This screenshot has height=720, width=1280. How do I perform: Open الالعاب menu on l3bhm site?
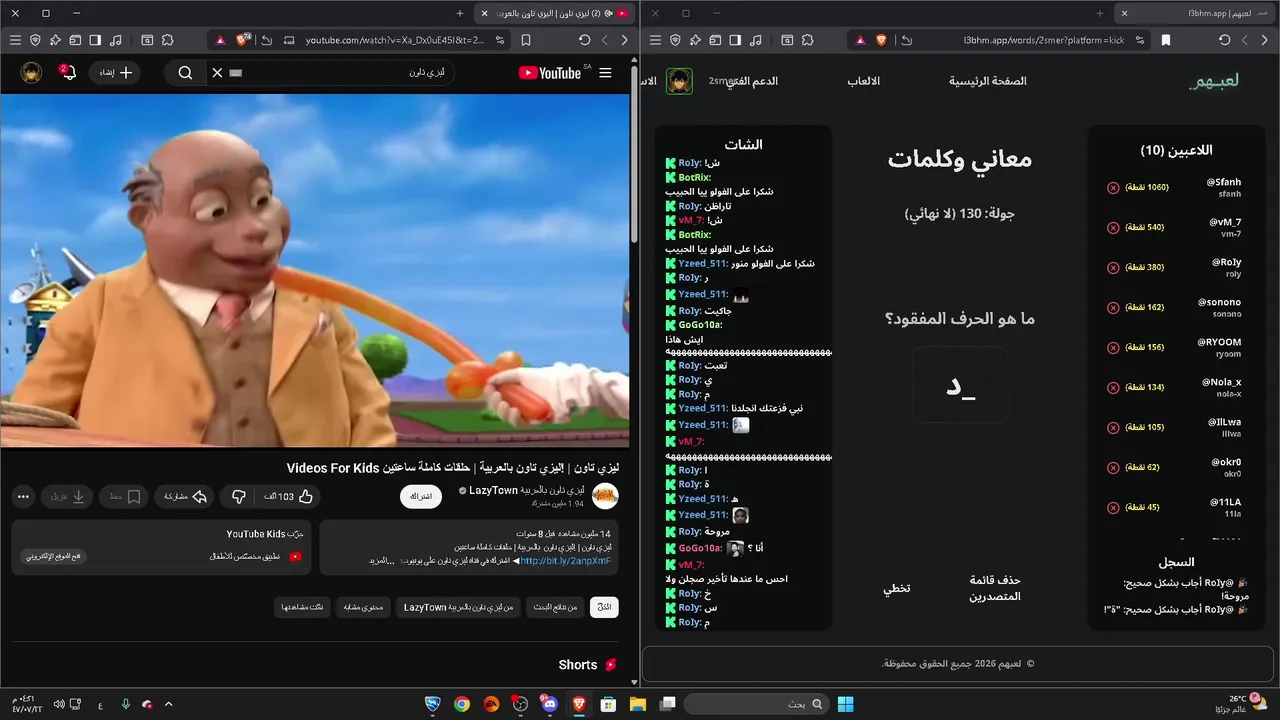click(x=864, y=81)
